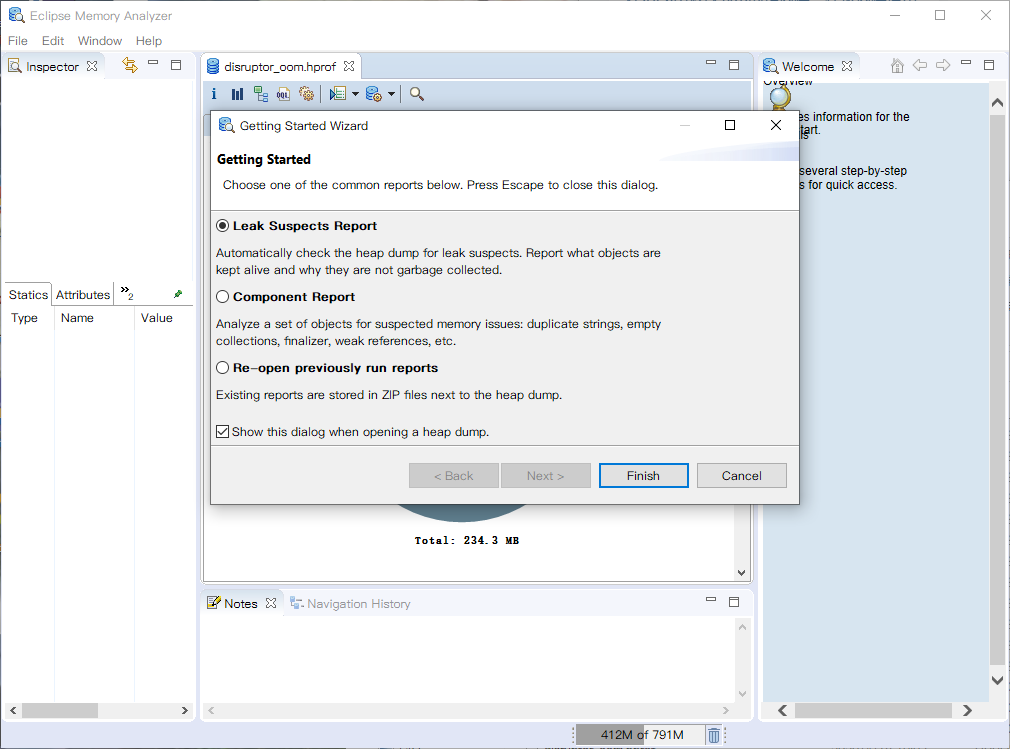Click the Total: 234.3 MB text

pos(466,540)
